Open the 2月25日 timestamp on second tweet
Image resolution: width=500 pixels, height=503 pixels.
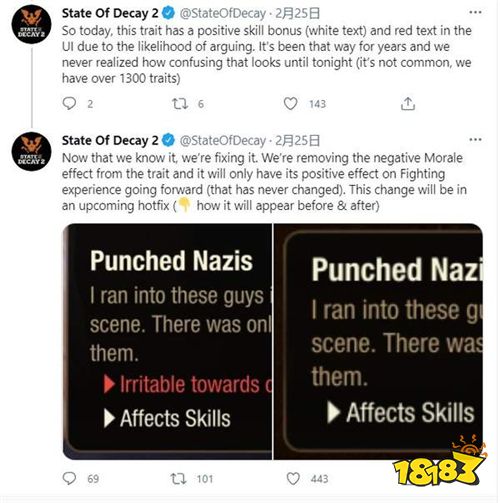tap(297, 140)
